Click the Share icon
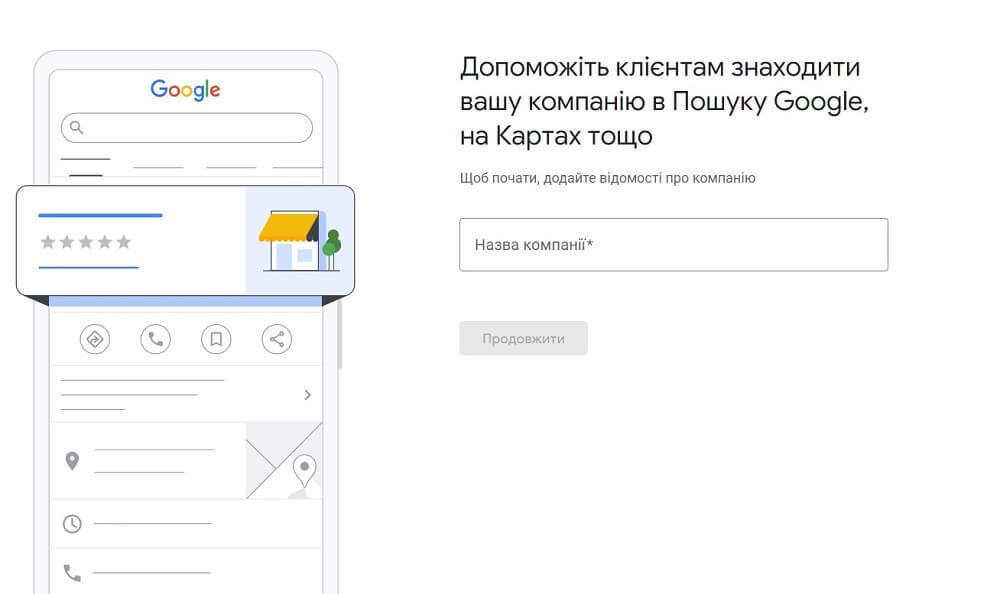The image size is (1000, 594). [275, 339]
